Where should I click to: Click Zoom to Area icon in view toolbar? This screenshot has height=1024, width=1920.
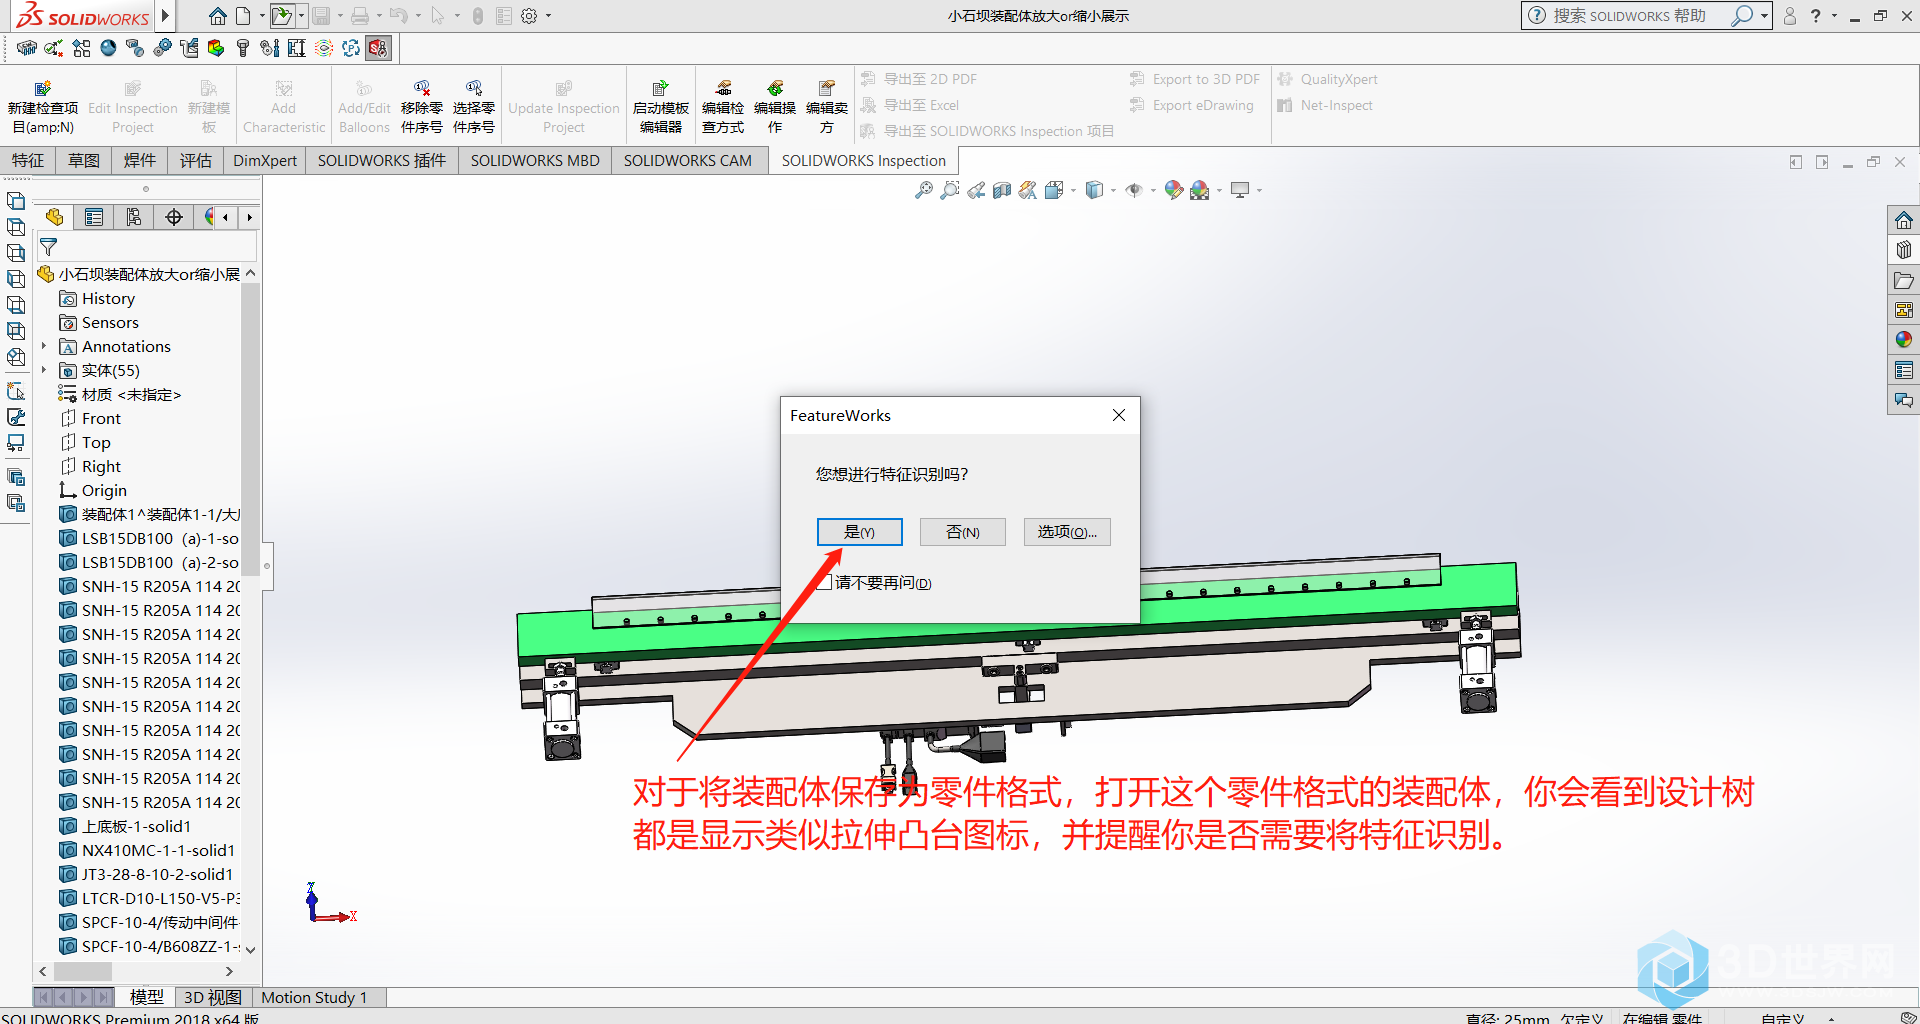click(x=950, y=190)
